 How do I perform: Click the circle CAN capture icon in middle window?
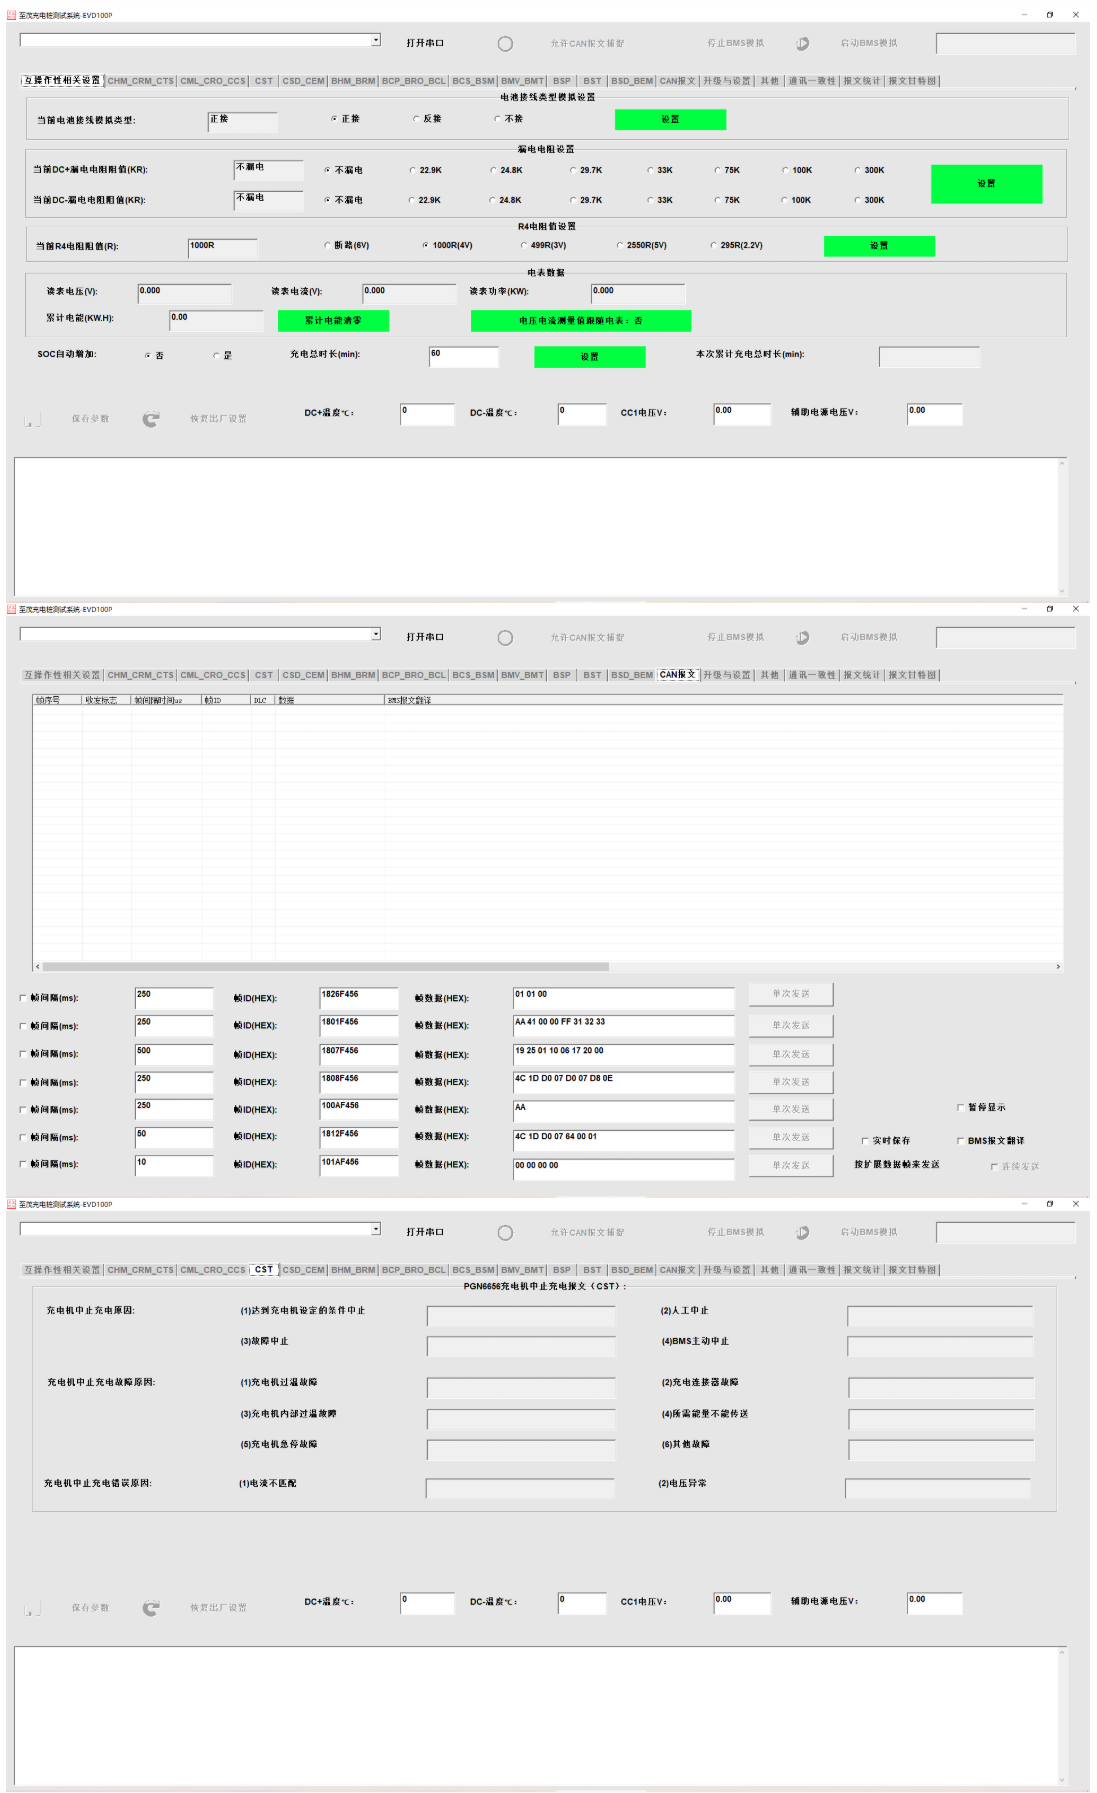(505, 638)
